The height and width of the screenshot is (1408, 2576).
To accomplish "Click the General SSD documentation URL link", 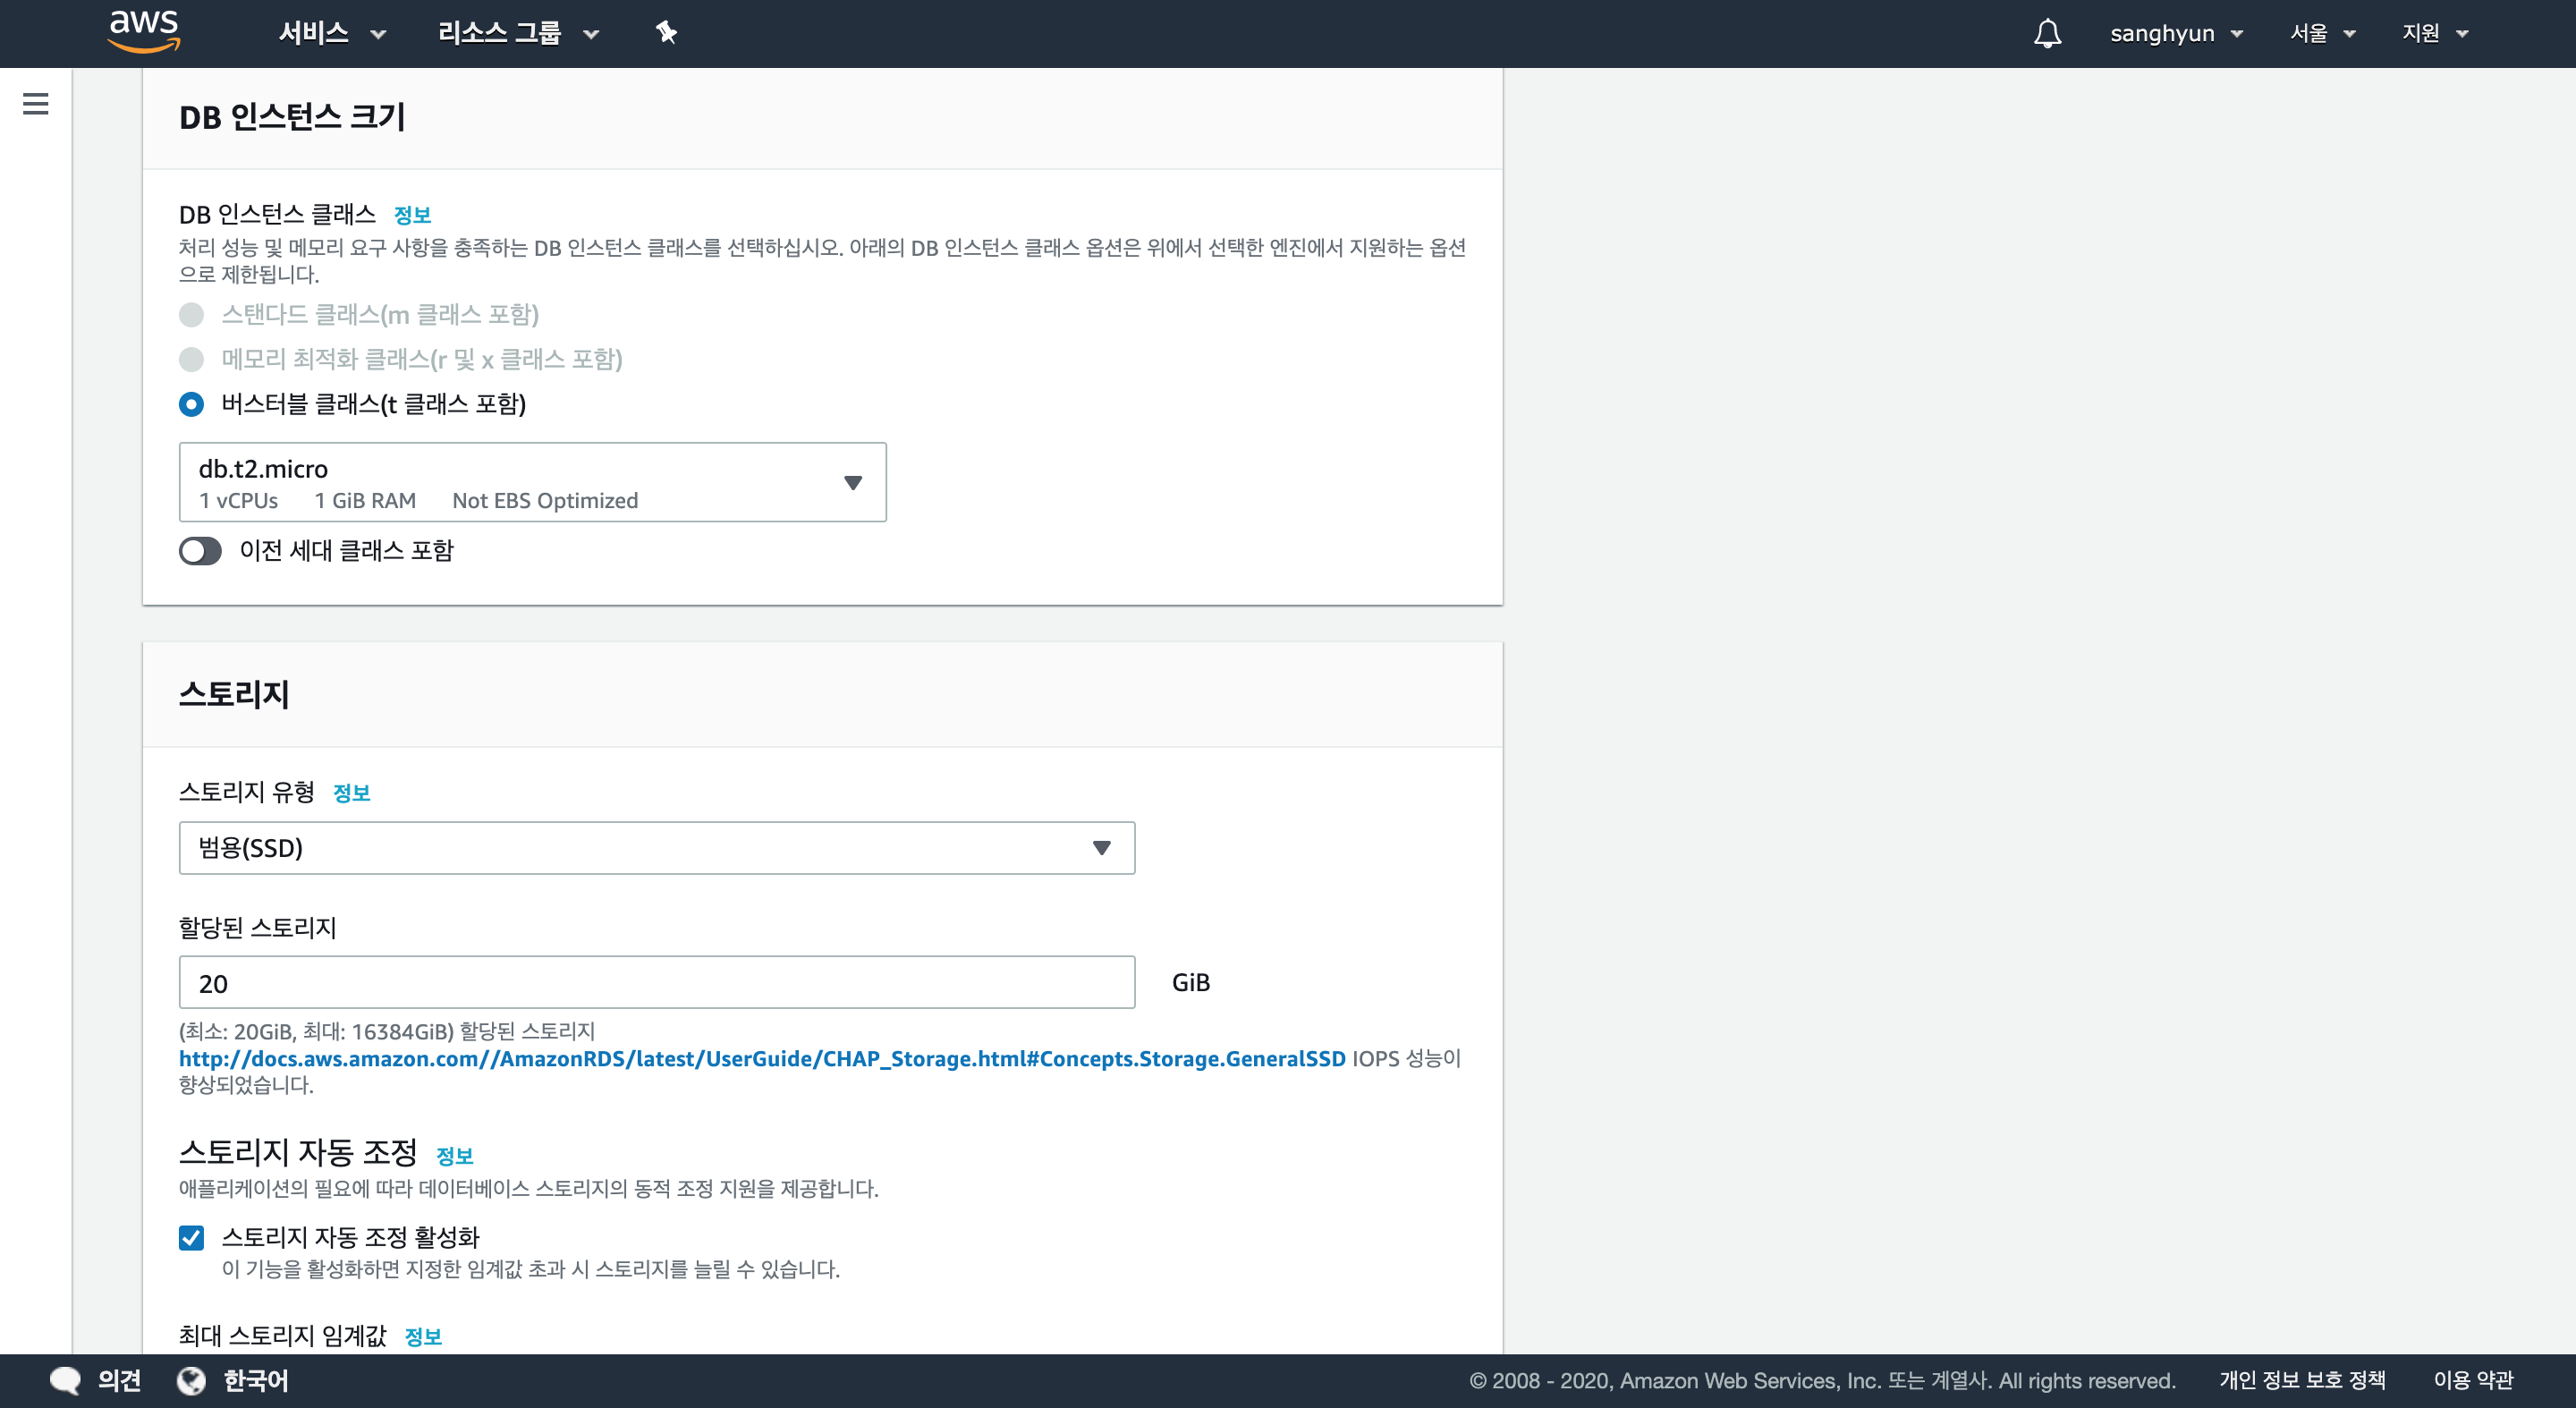I will pyautogui.click(x=761, y=1058).
